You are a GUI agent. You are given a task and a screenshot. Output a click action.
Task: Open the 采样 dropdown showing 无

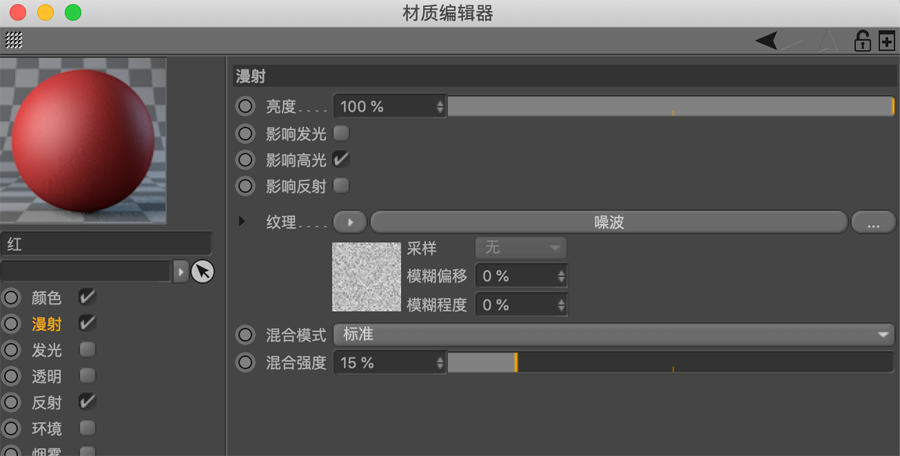521,248
